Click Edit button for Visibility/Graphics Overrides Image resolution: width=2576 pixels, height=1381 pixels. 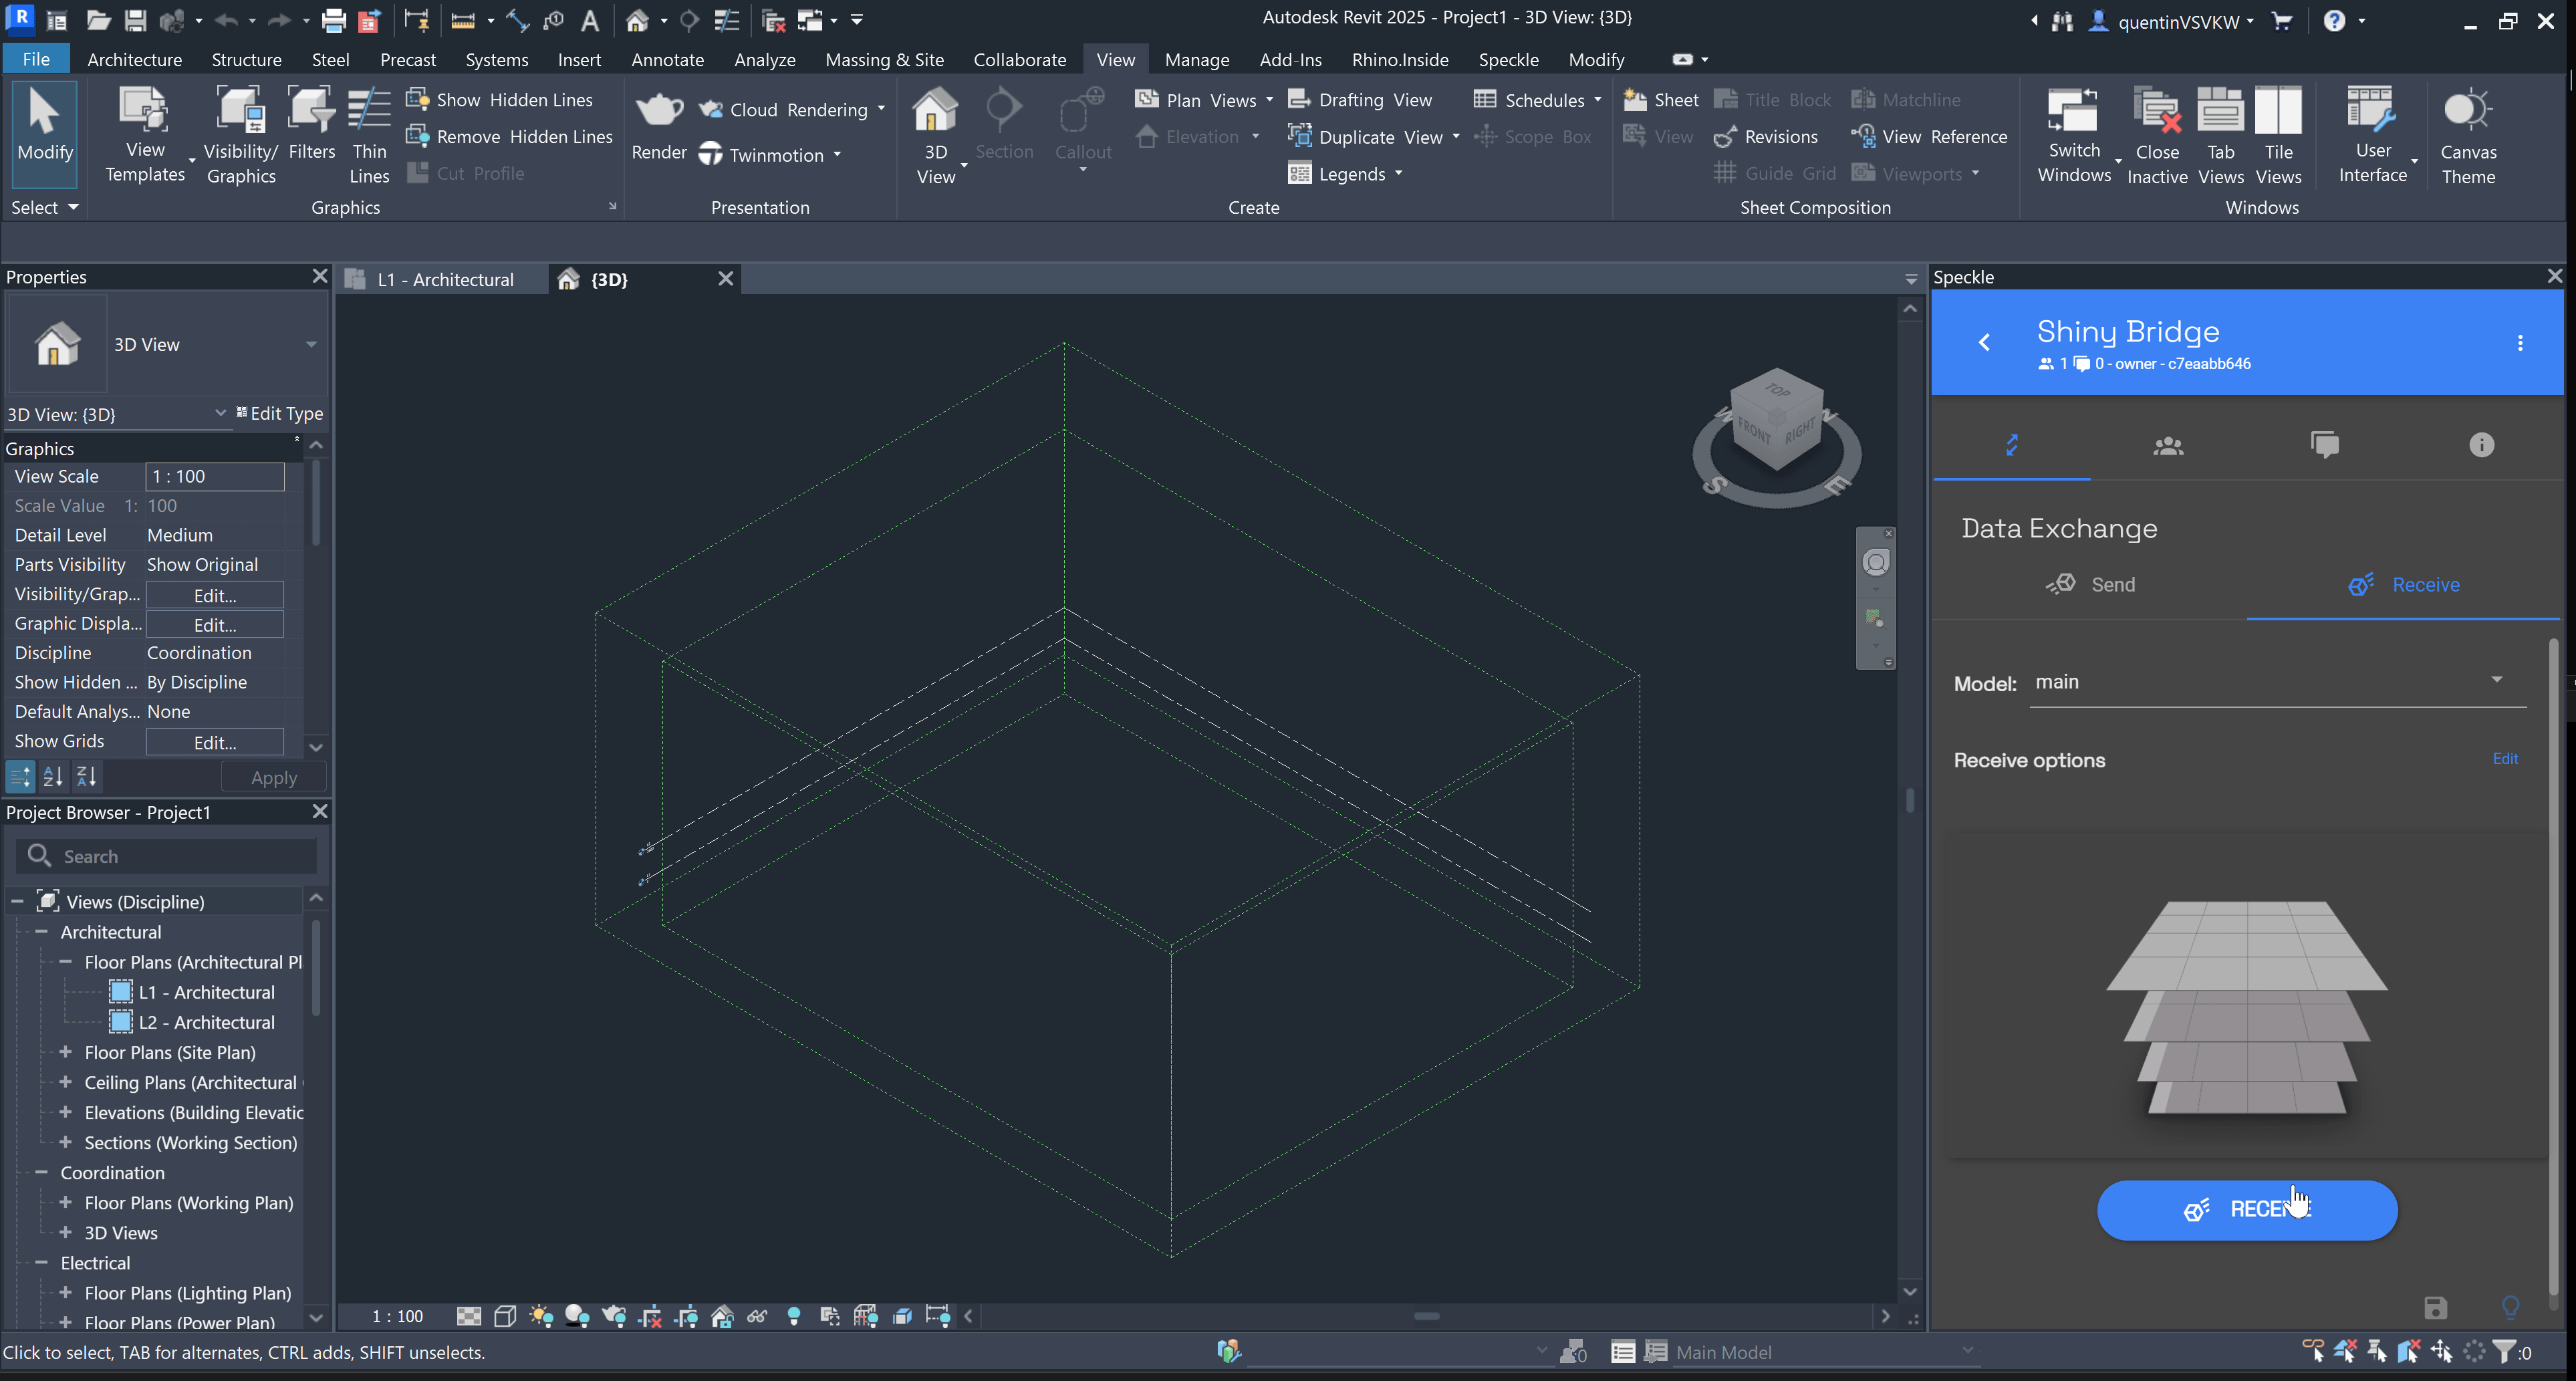[215, 595]
